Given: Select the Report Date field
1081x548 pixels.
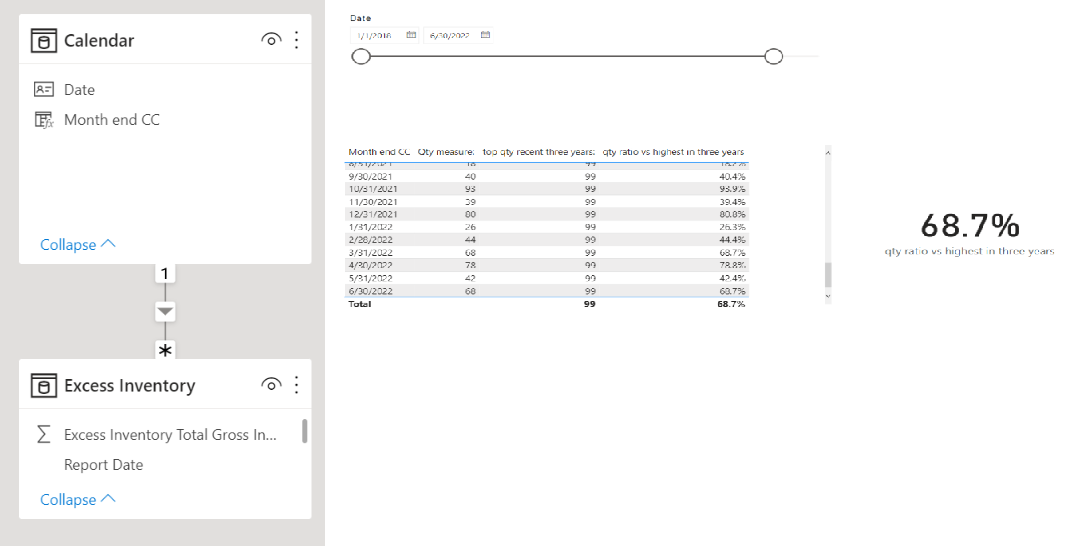Looking at the screenshot, I should 103,465.
